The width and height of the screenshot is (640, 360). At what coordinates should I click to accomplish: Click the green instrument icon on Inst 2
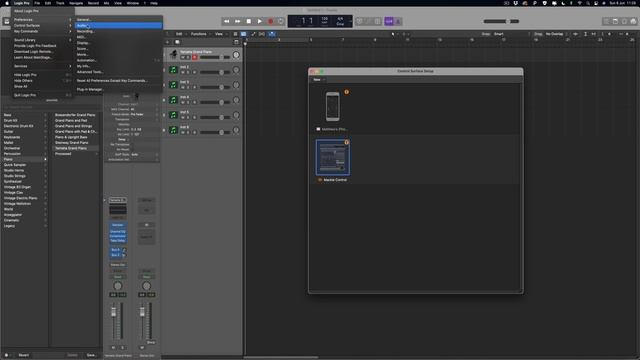coord(173,70)
